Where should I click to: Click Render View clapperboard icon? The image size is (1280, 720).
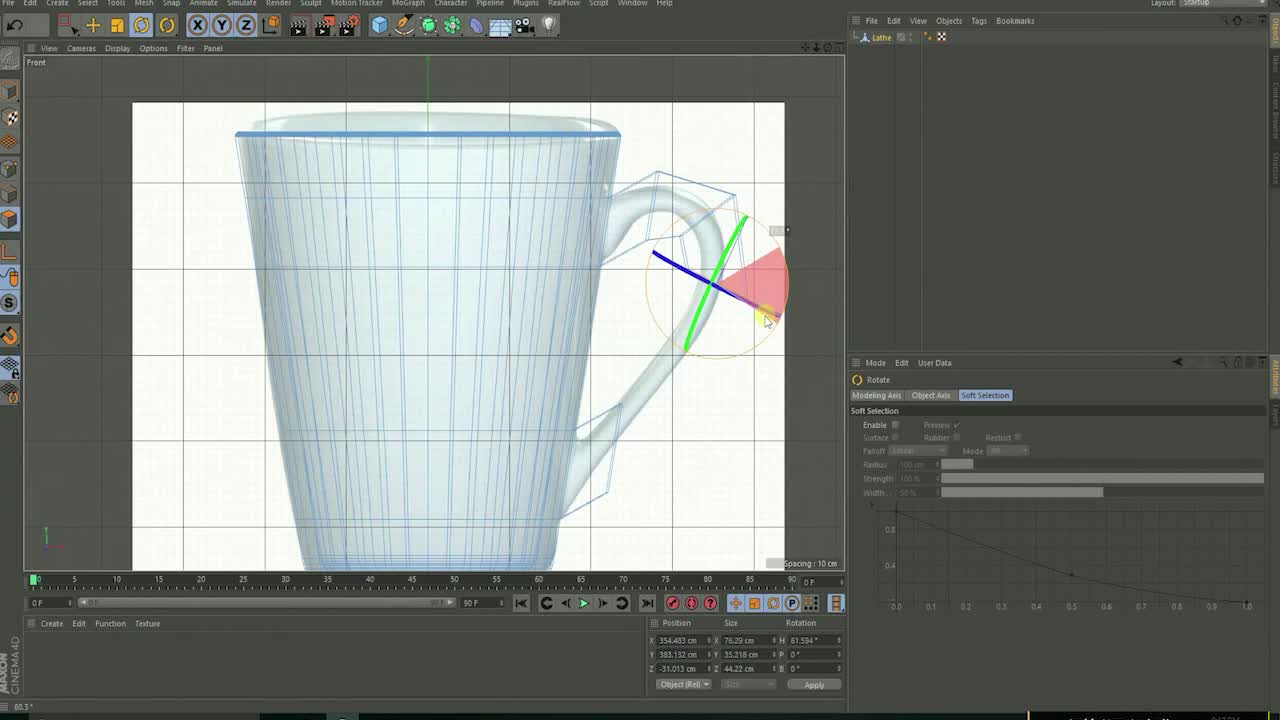298,25
